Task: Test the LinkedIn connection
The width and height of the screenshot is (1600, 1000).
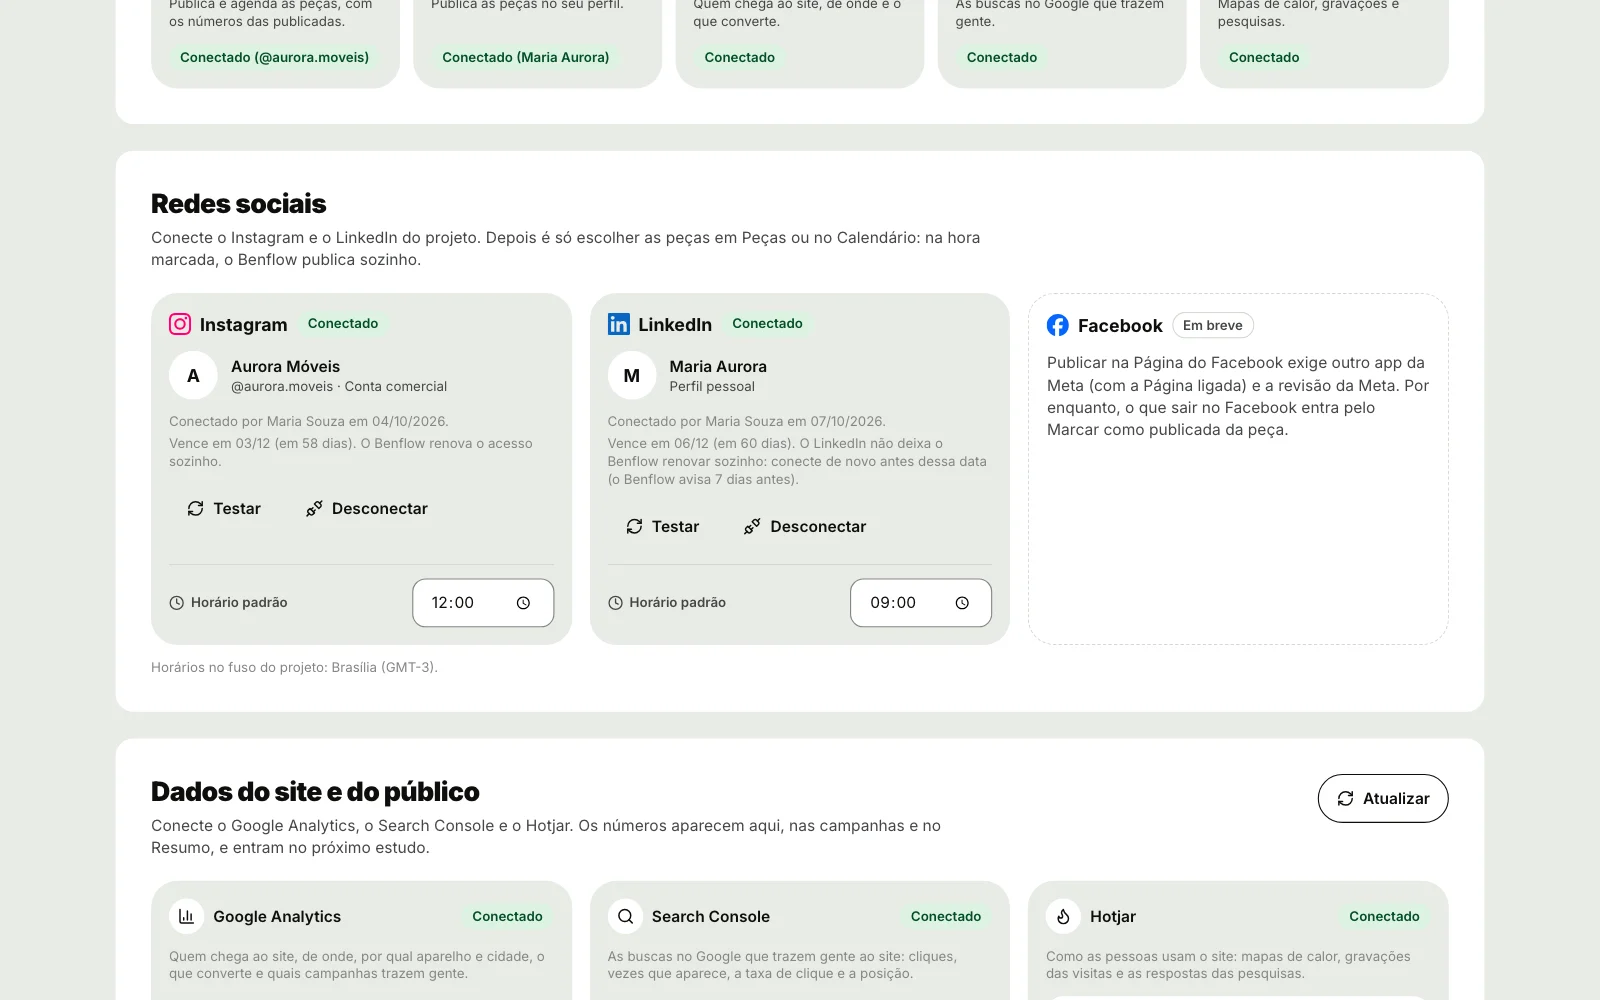Action: [x=663, y=527]
